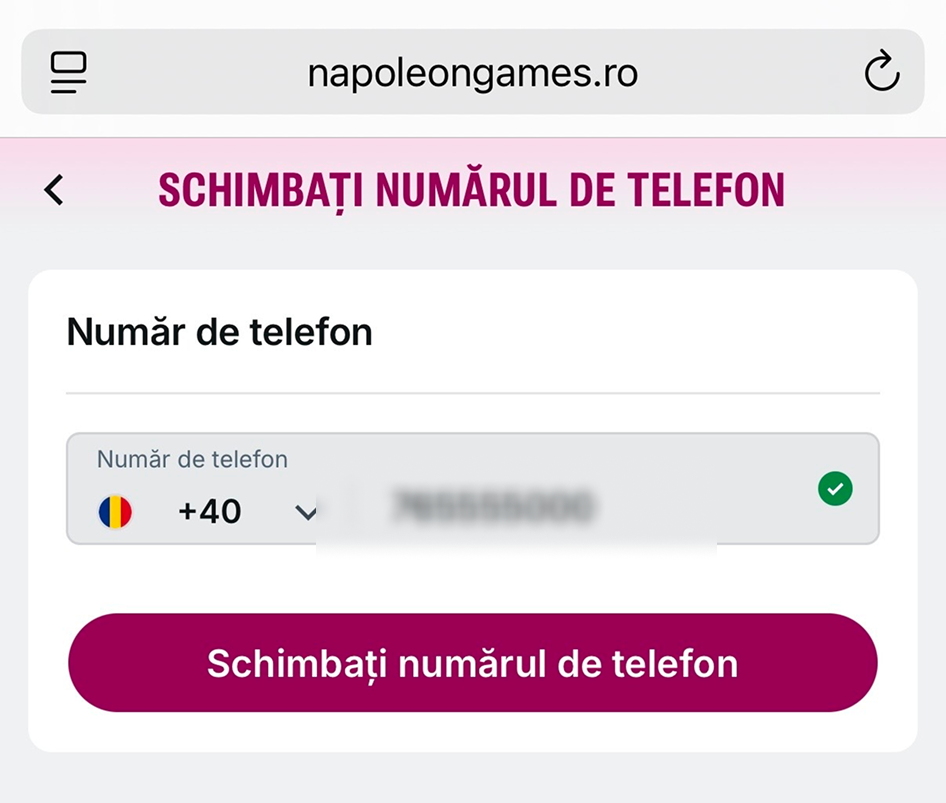Click the blurred phone number field
Screen dimensions: 946x803
[x=493, y=506]
